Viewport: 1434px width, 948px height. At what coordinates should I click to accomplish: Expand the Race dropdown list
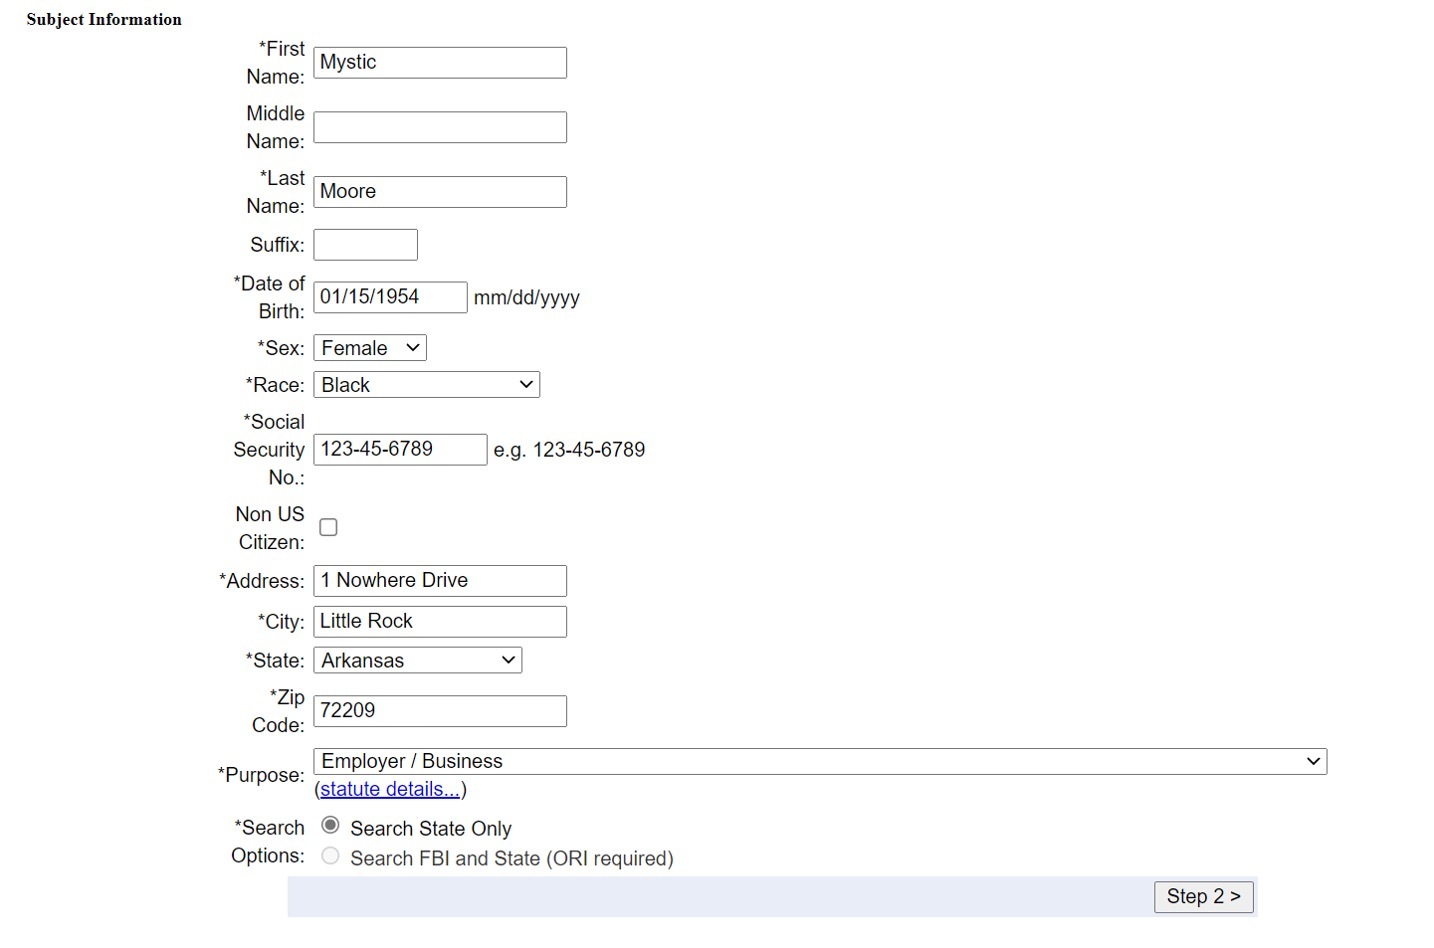(x=426, y=385)
